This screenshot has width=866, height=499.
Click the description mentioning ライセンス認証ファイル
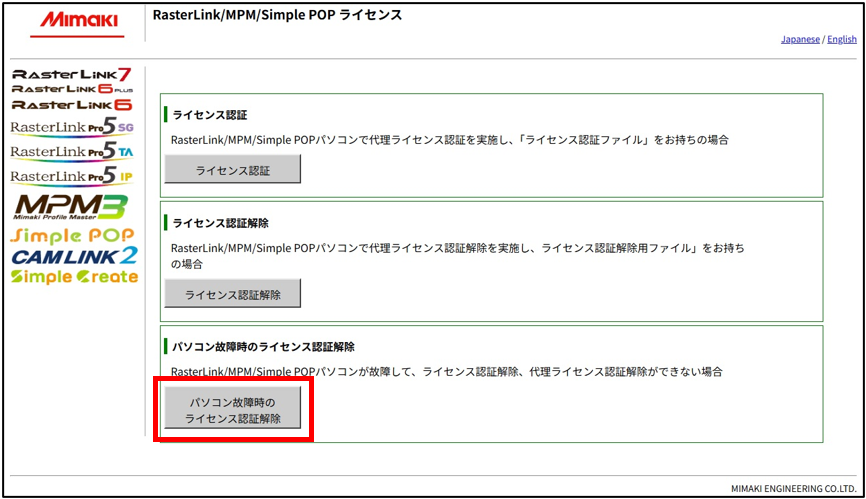pyautogui.click(x=450, y=140)
